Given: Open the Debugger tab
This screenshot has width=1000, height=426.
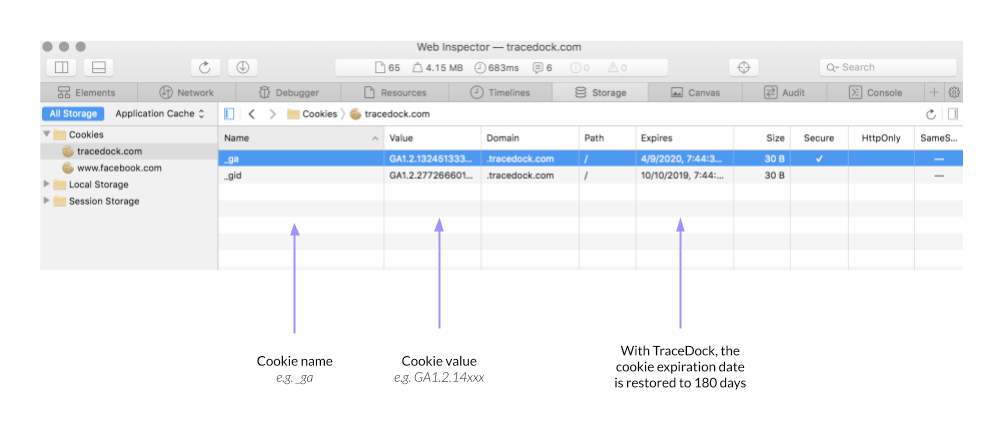Looking at the screenshot, I should (288, 92).
